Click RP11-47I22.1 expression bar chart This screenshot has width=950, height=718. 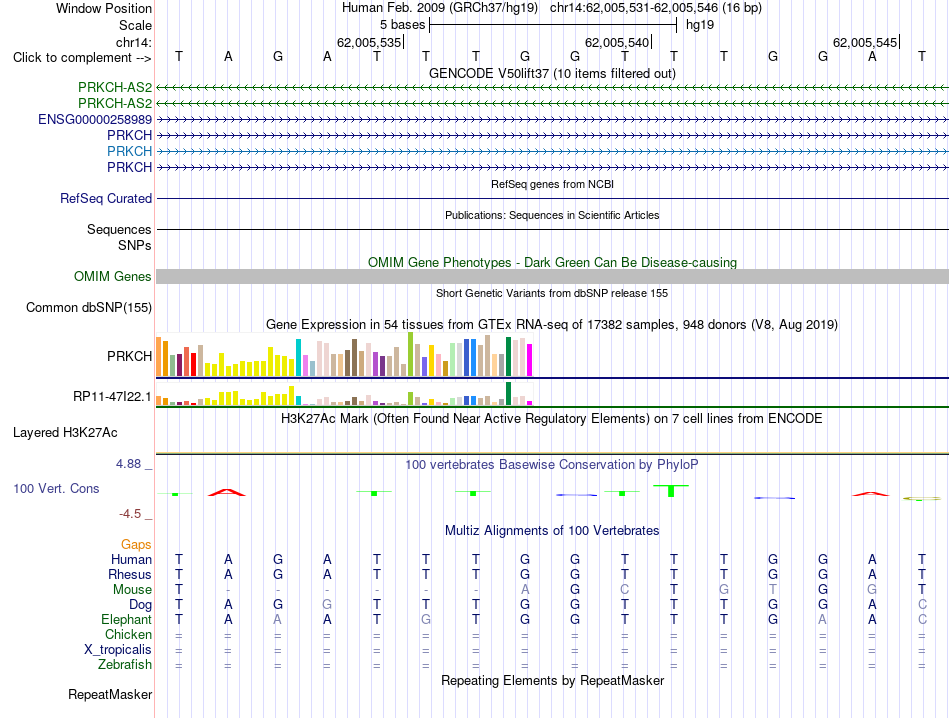[x=344, y=394]
